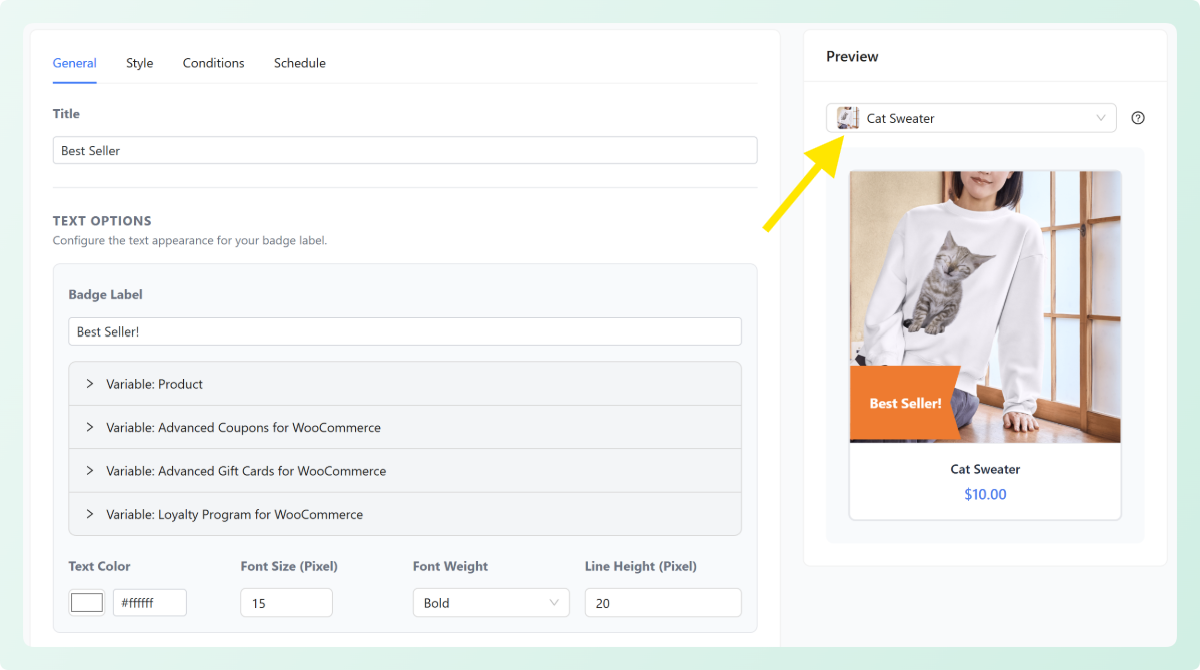Click the Font Size pixel field
Image resolution: width=1200 pixels, height=670 pixels.
coord(286,603)
